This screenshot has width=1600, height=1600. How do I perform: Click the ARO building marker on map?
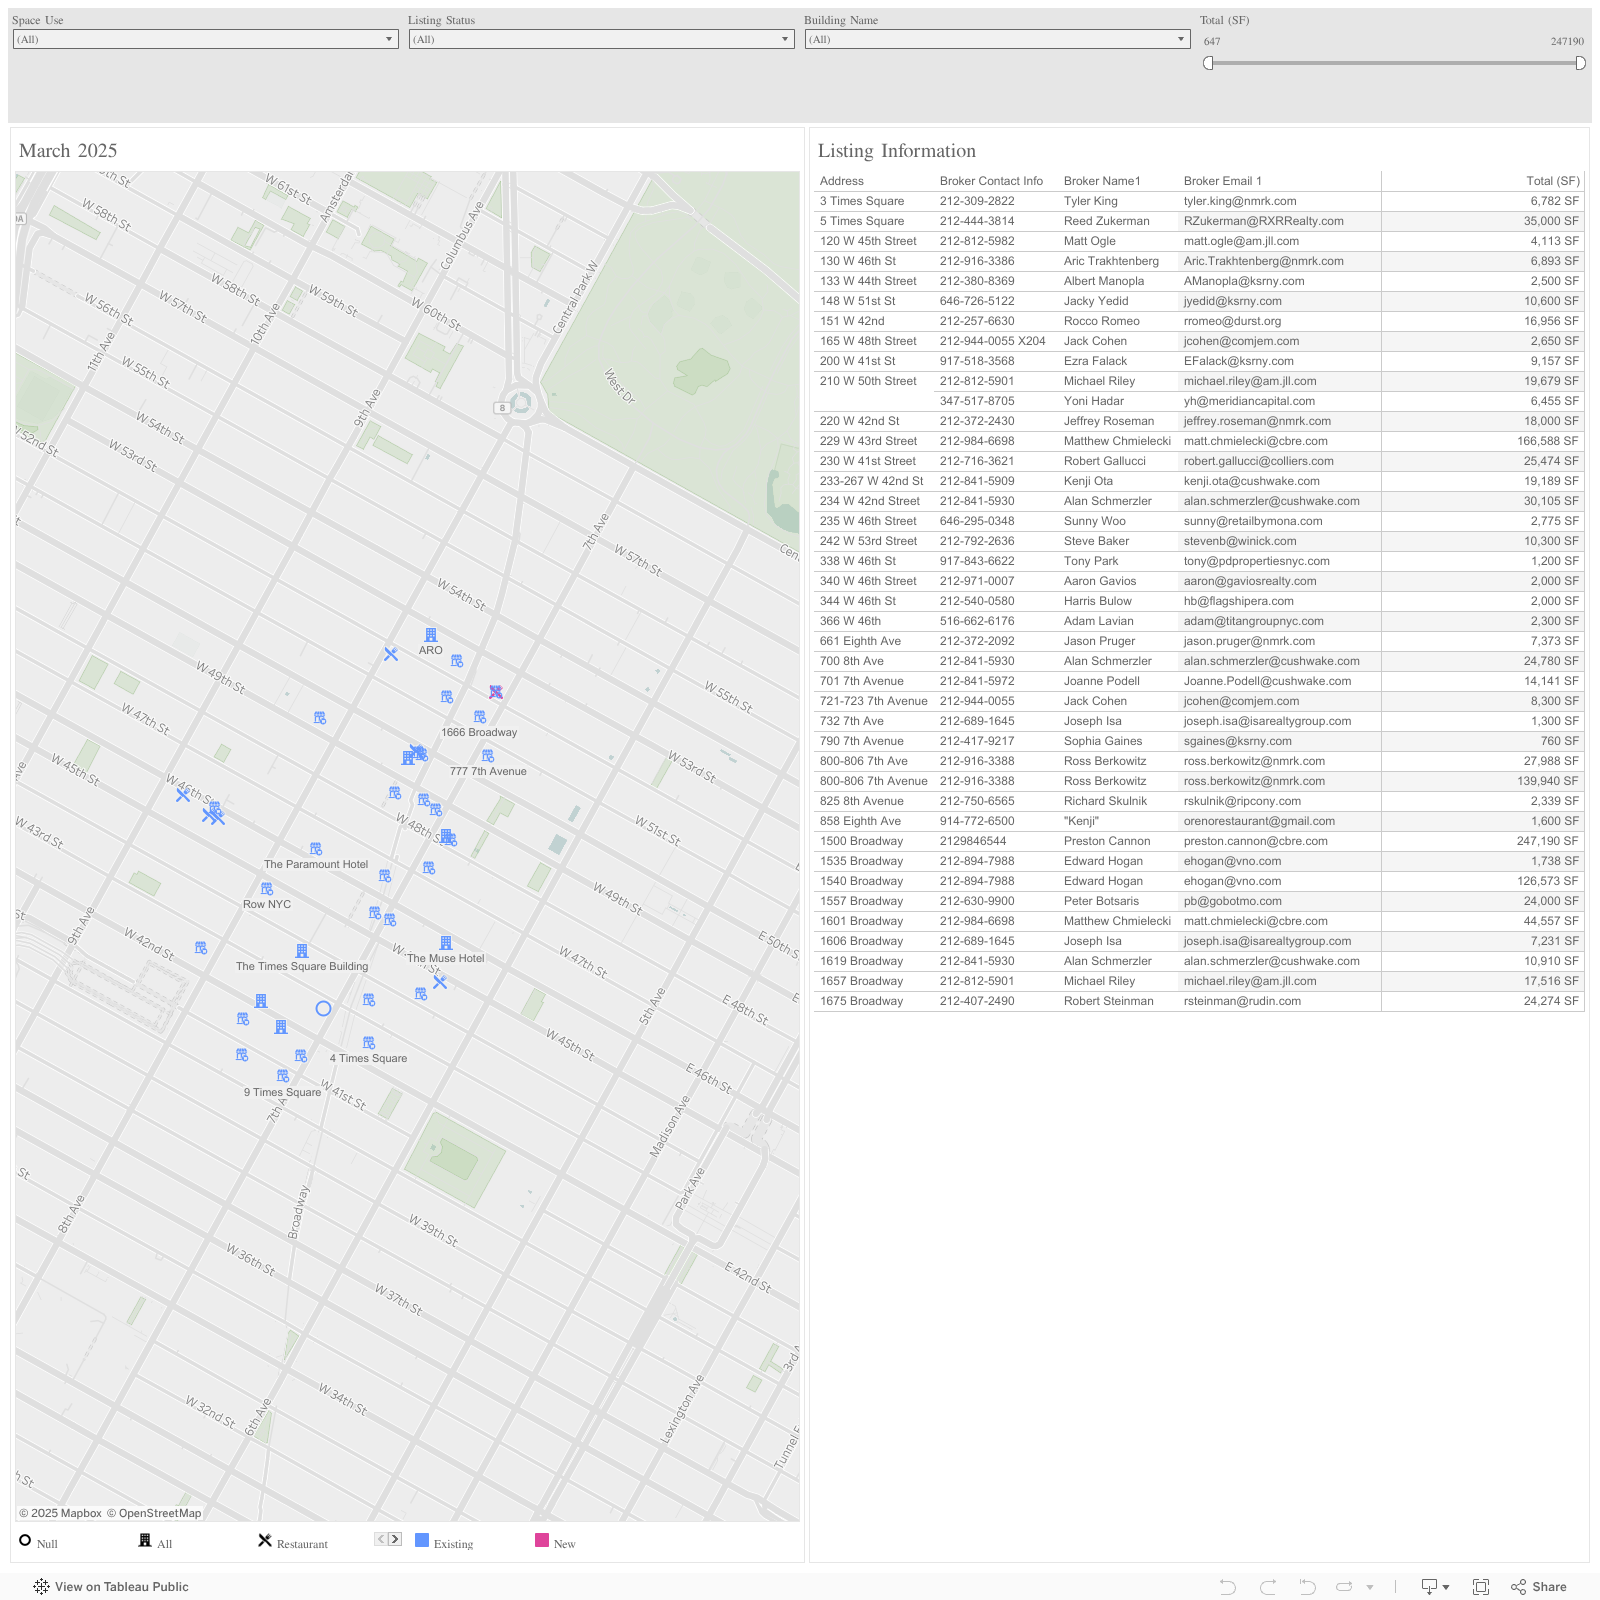click(x=431, y=635)
